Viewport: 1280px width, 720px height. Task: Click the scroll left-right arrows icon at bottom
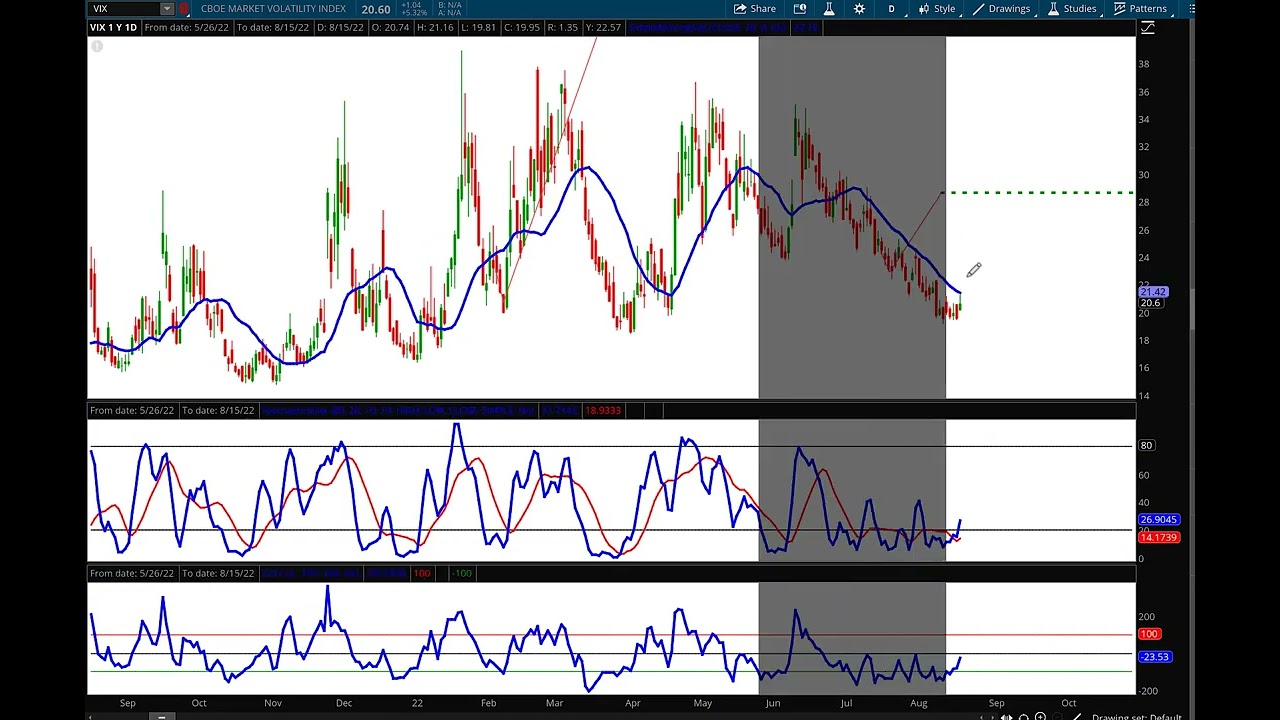1006,717
